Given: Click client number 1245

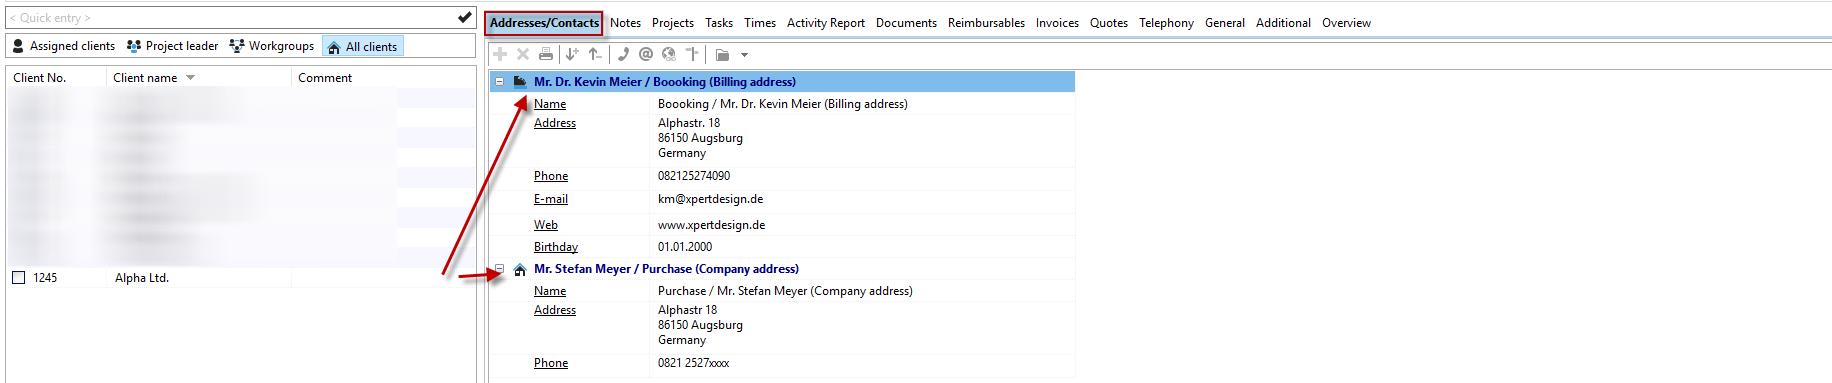Looking at the screenshot, I should pos(45,278).
